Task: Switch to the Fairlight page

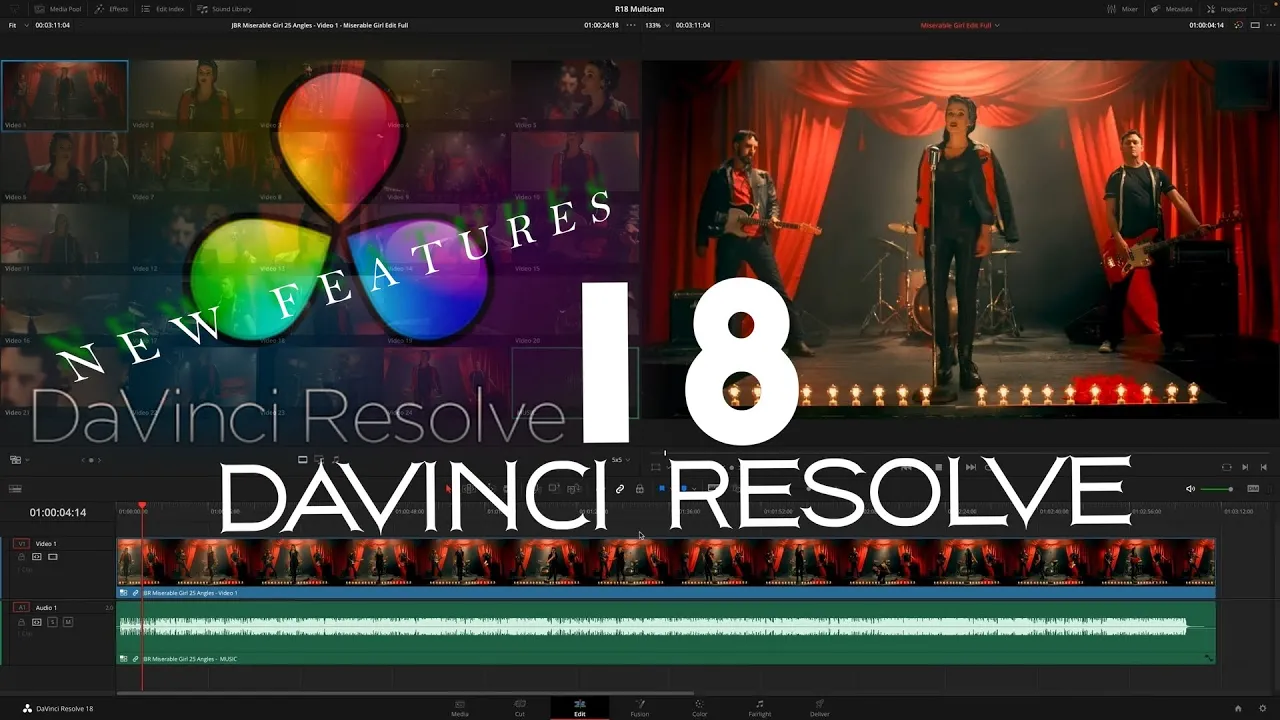Action: [x=760, y=708]
